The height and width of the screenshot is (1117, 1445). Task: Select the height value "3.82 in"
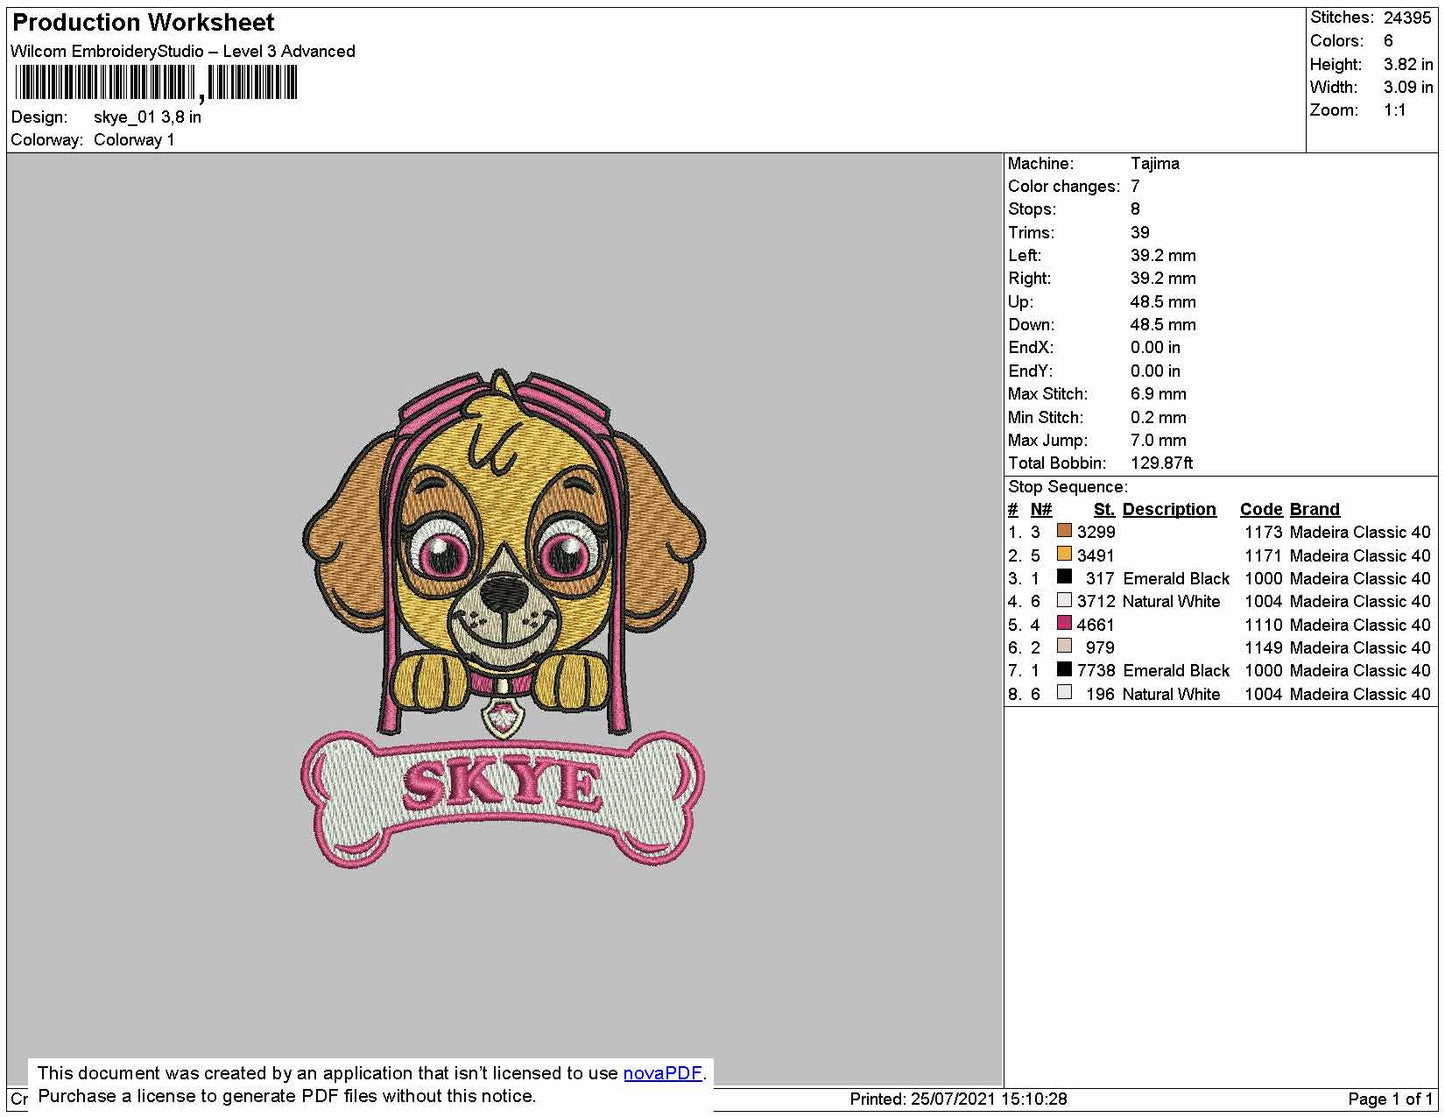pyautogui.click(x=1408, y=64)
